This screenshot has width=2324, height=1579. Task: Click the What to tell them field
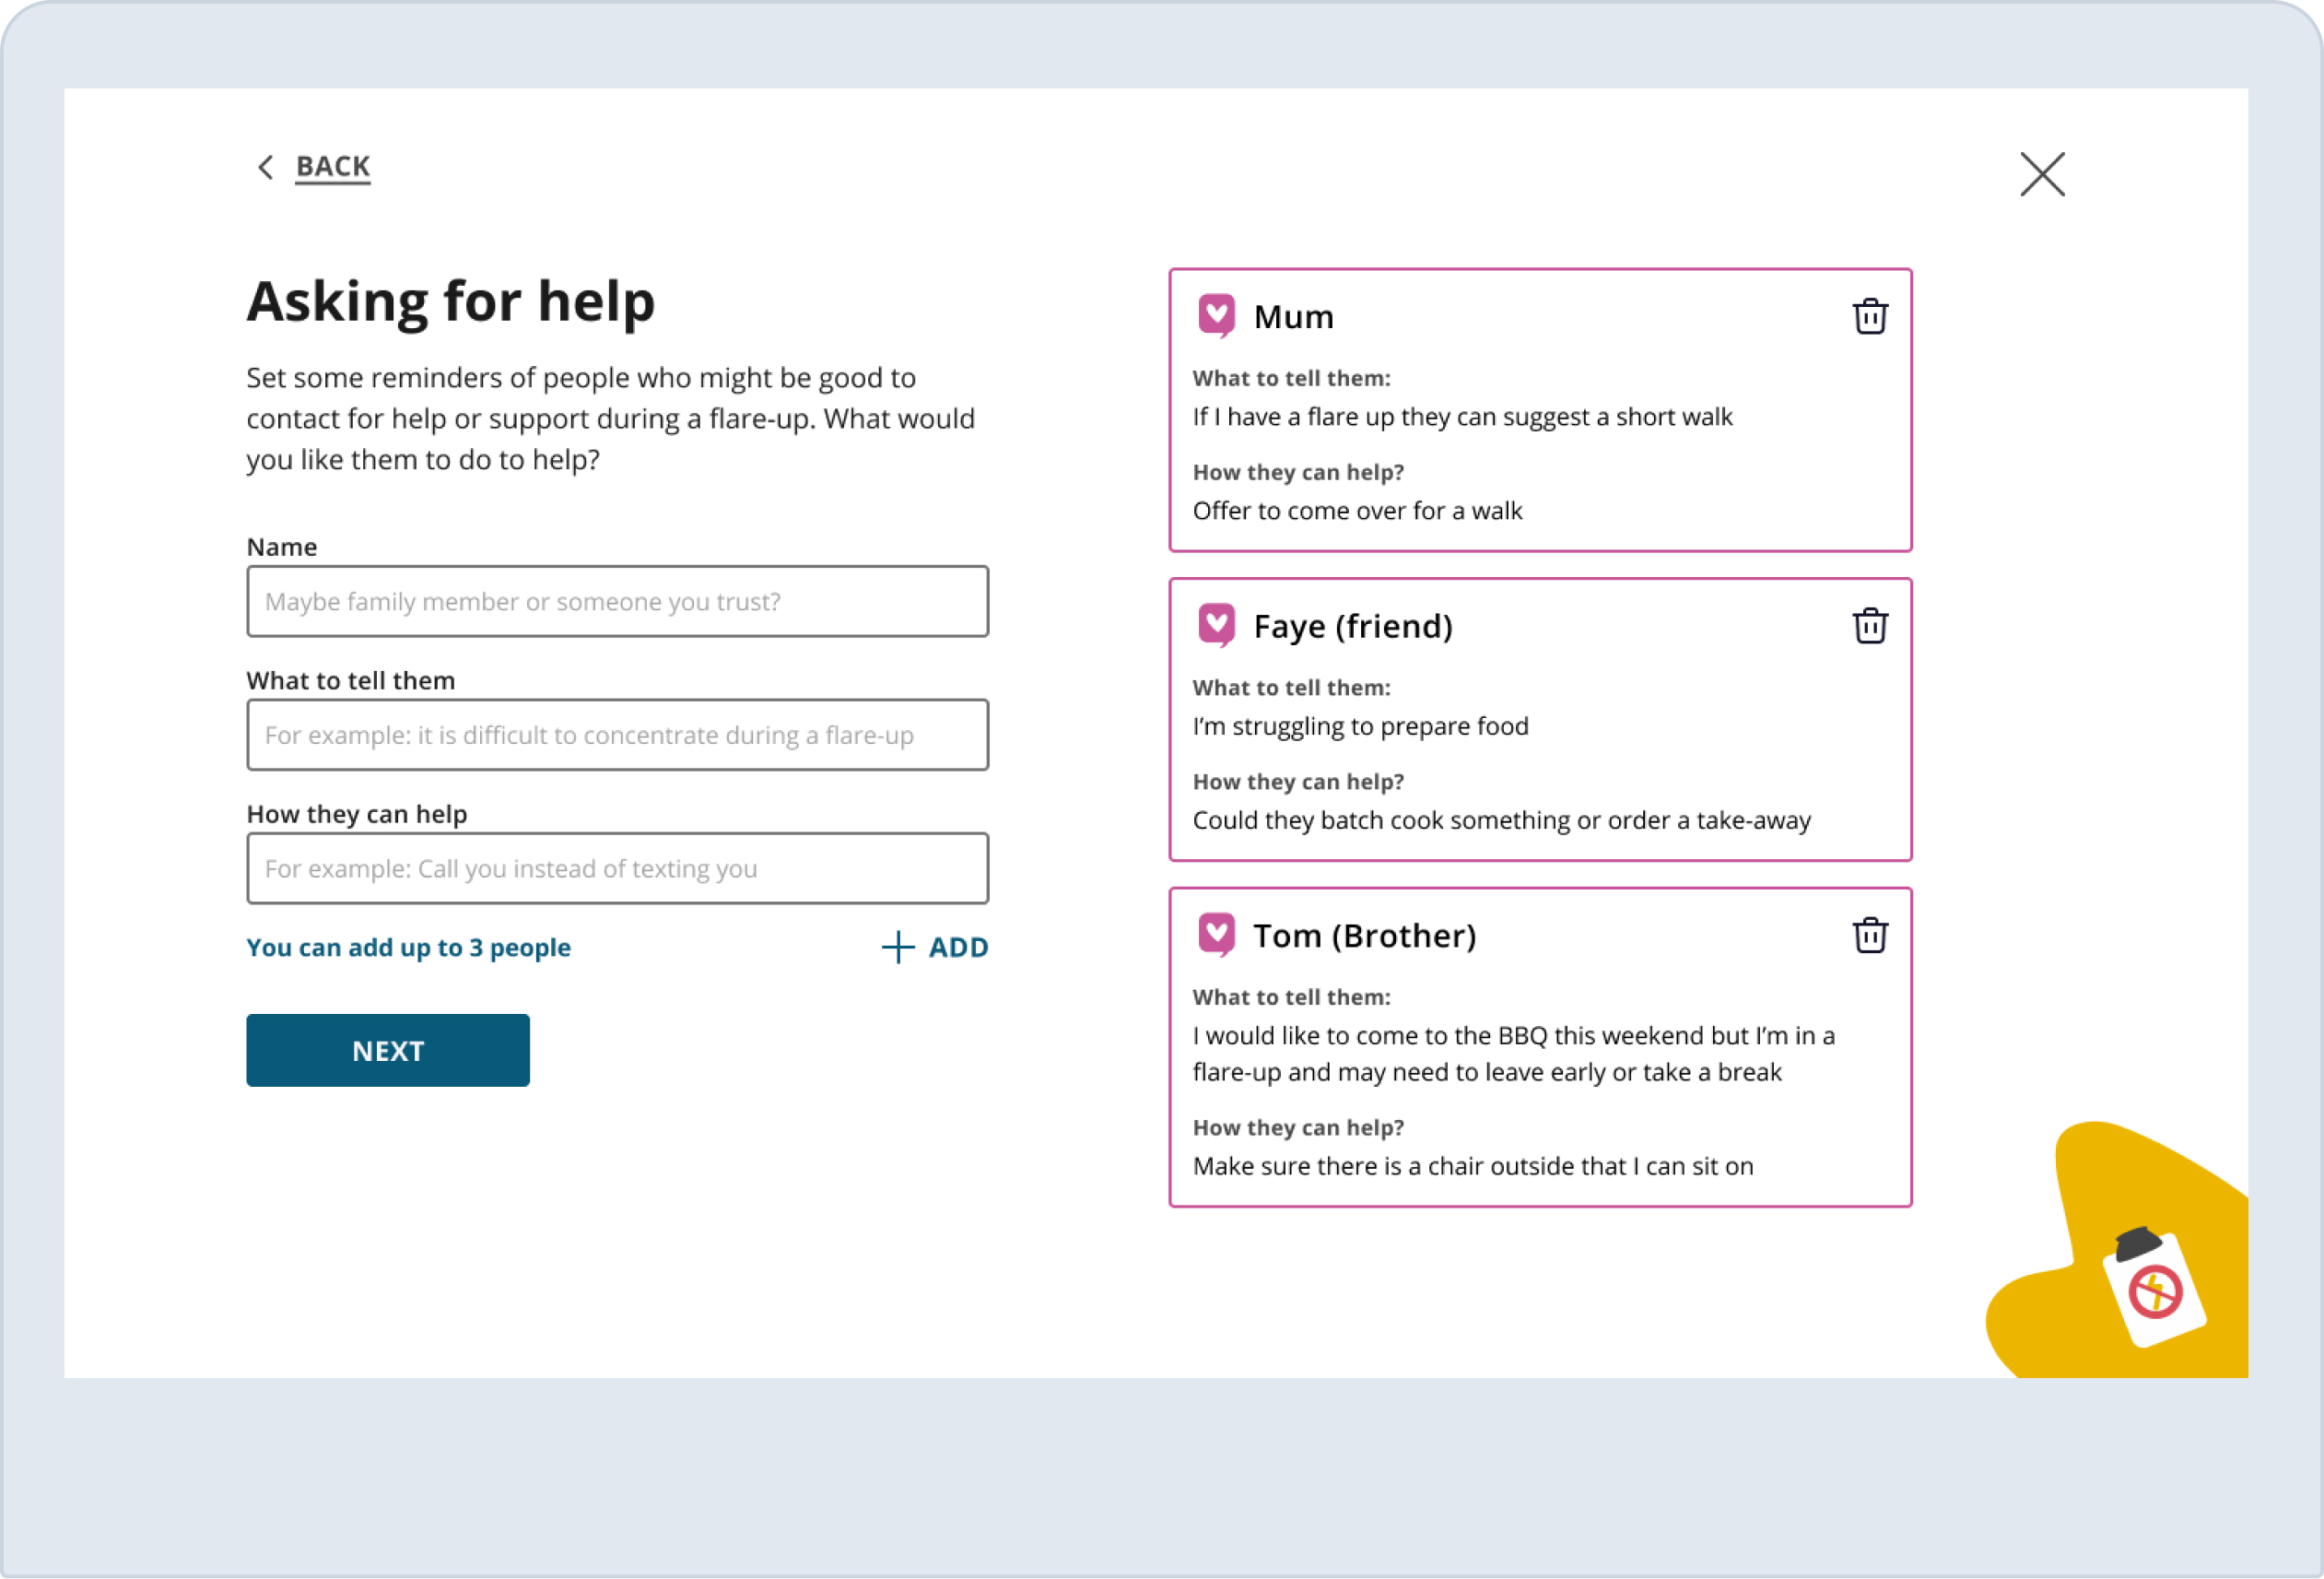pos(617,735)
